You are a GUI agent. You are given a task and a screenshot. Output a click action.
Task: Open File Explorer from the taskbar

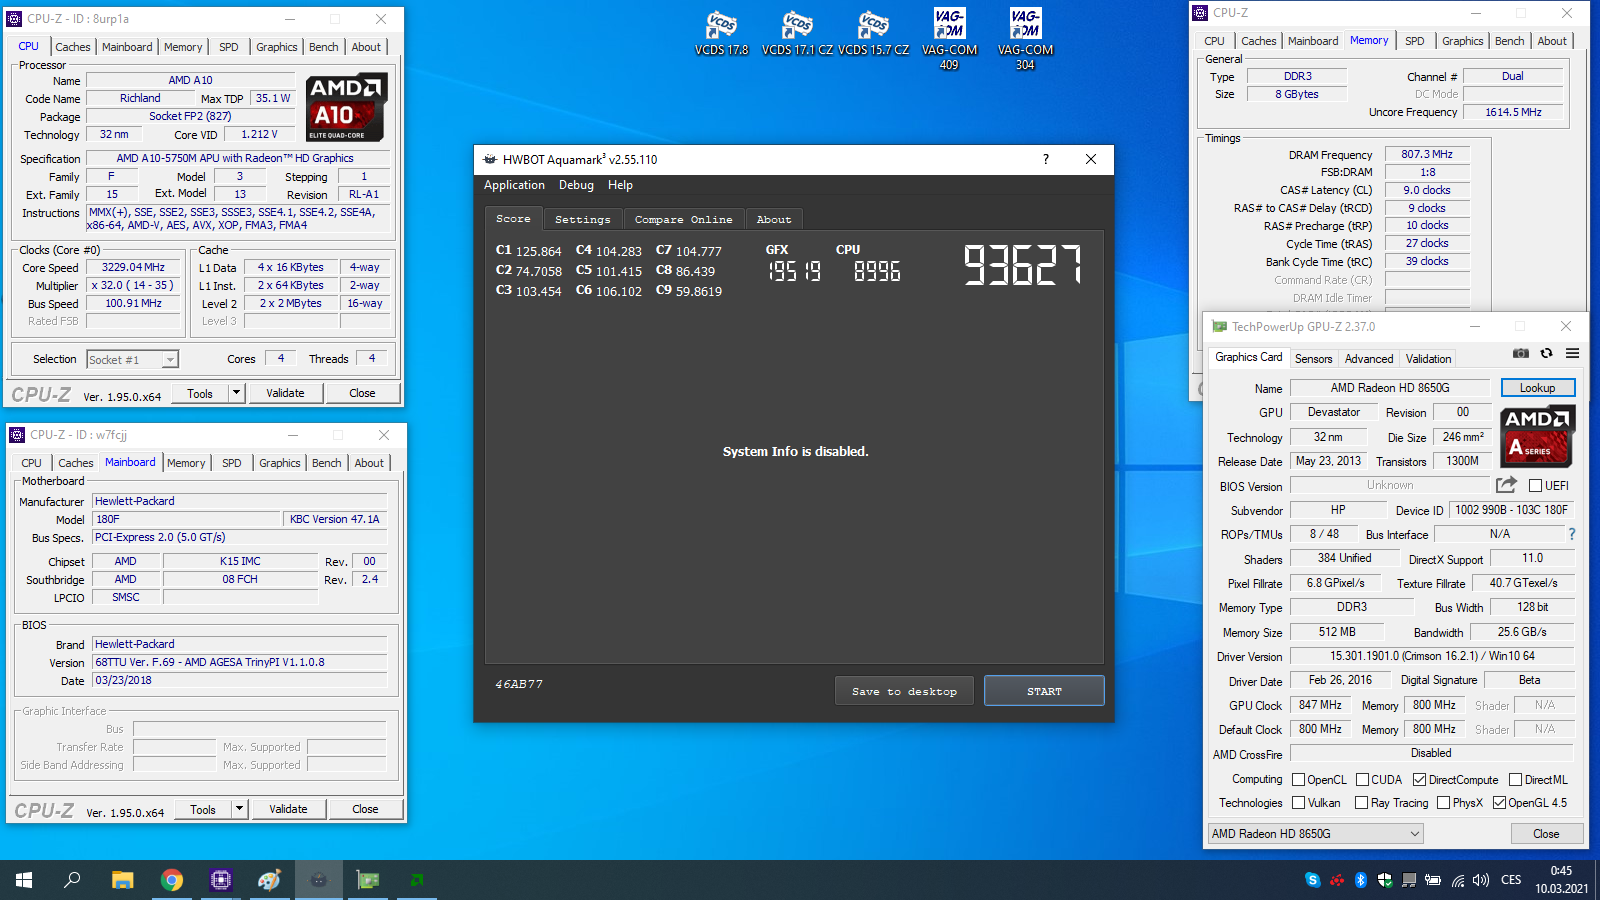click(x=122, y=880)
